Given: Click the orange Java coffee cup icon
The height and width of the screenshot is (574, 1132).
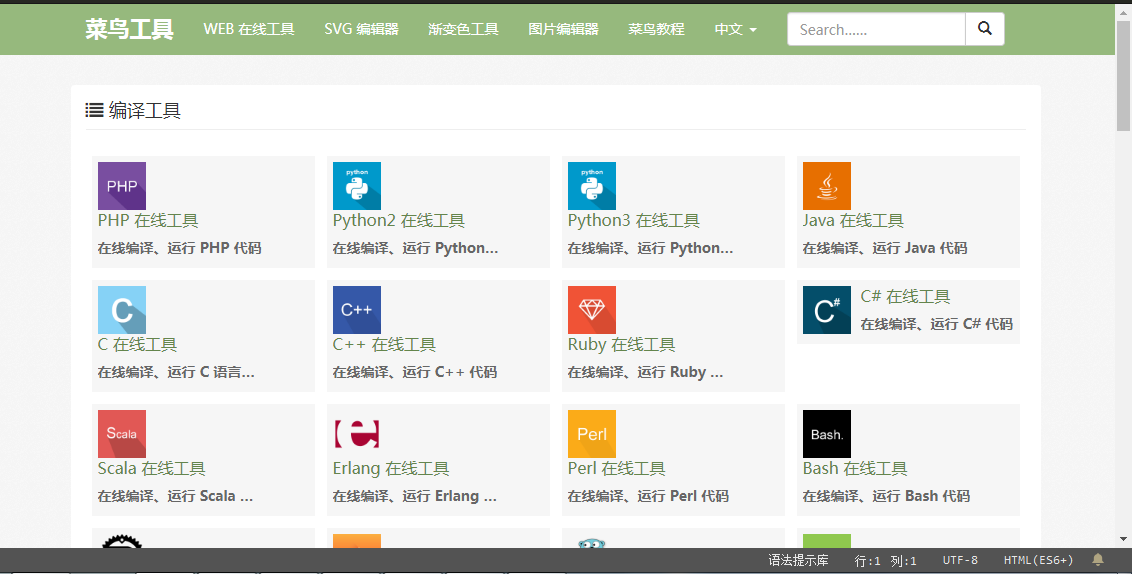Looking at the screenshot, I should click(x=827, y=186).
